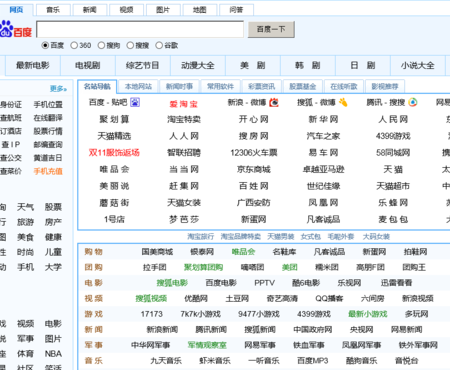Open the orange 手机充值 sidebar link
The width and height of the screenshot is (450, 370).
(48, 171)
